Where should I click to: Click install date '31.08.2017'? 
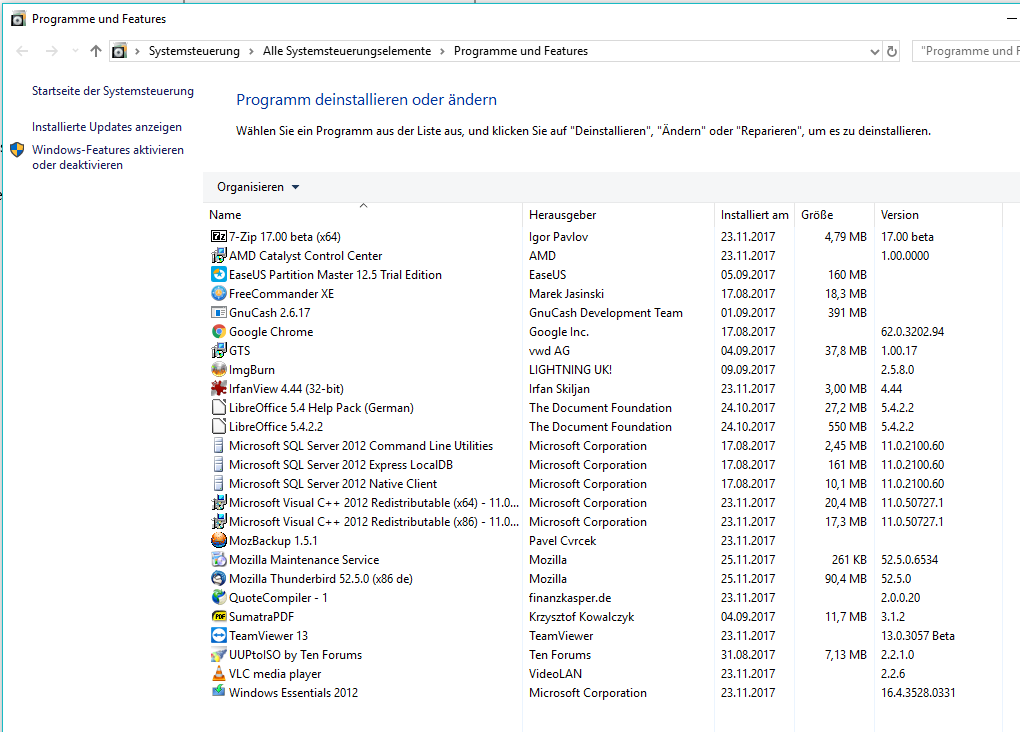(x=747, y=655)
